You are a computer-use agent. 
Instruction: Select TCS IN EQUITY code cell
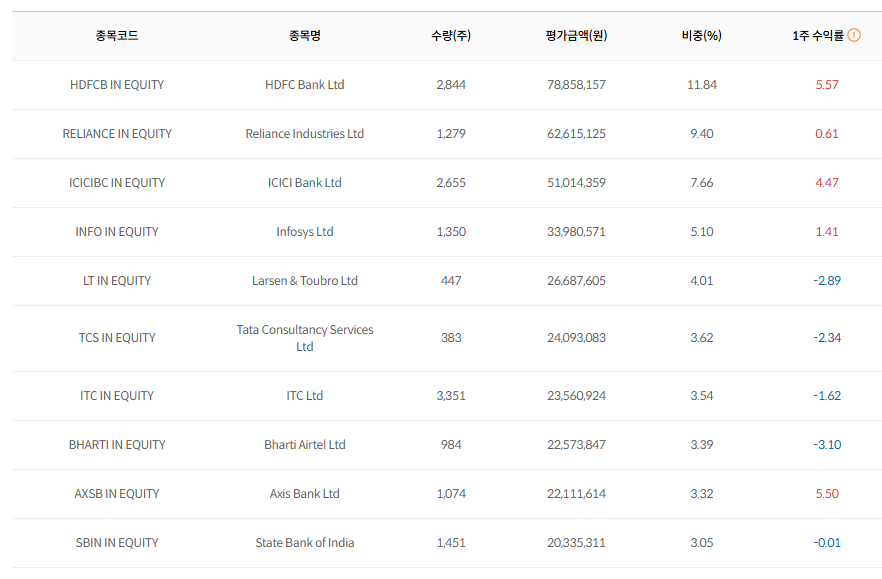117,338
